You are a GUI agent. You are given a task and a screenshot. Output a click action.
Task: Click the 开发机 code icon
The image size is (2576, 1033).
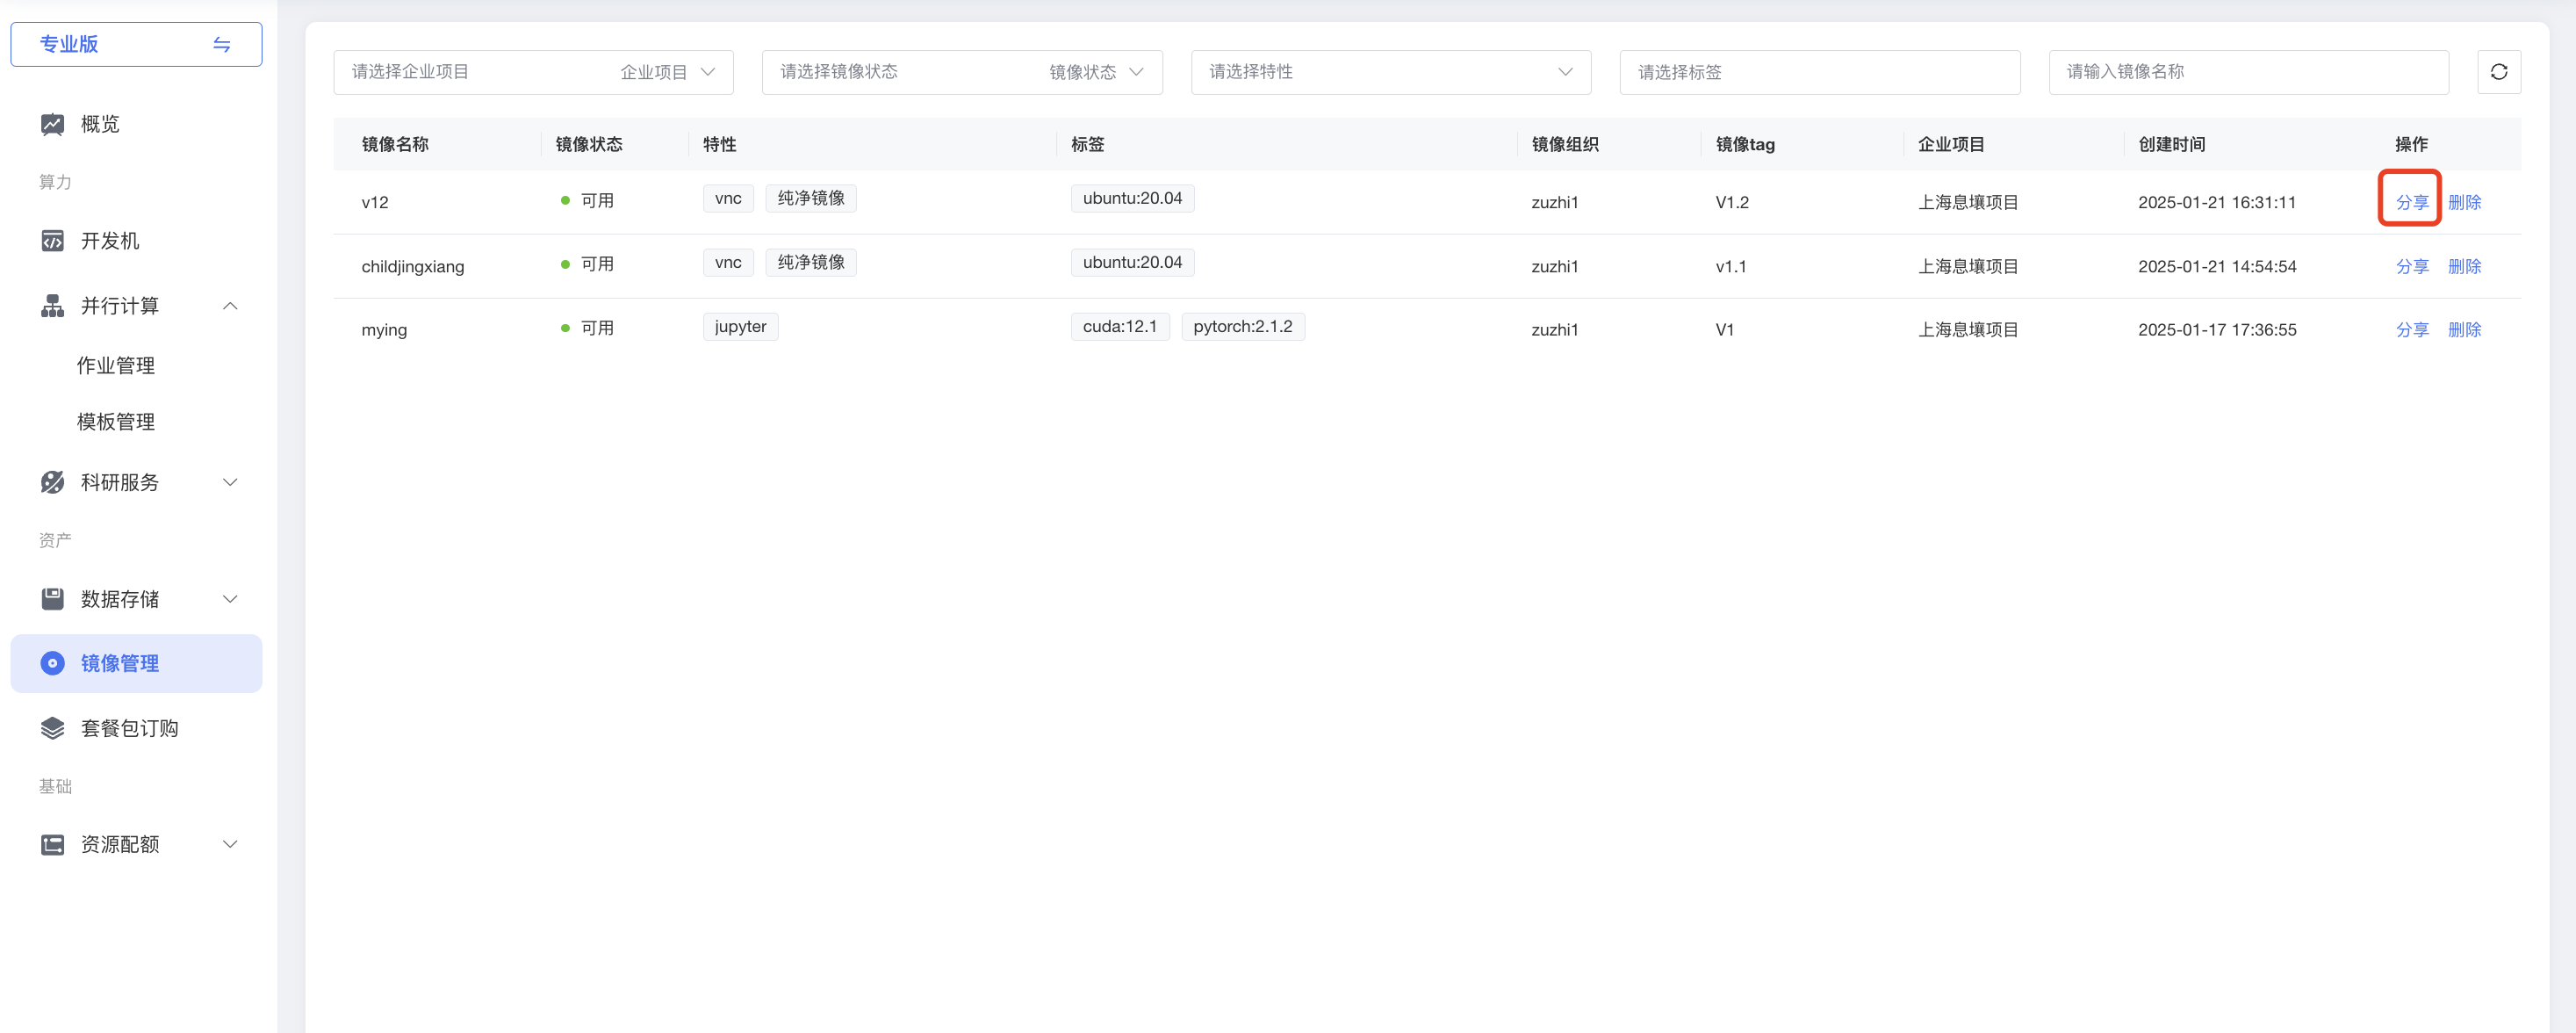click(52, 241)
